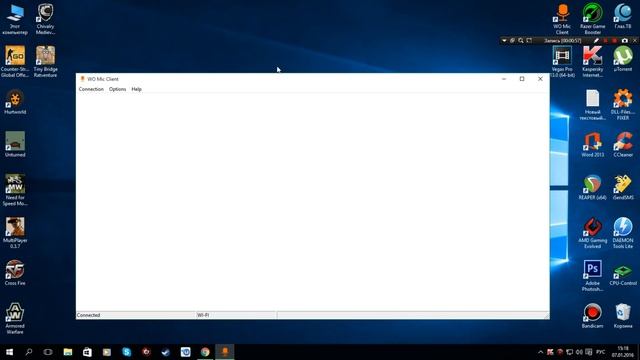Expand the recording bar dropdown arrow
The height and width of the screenshot is (360, 640).
point(504,41)
